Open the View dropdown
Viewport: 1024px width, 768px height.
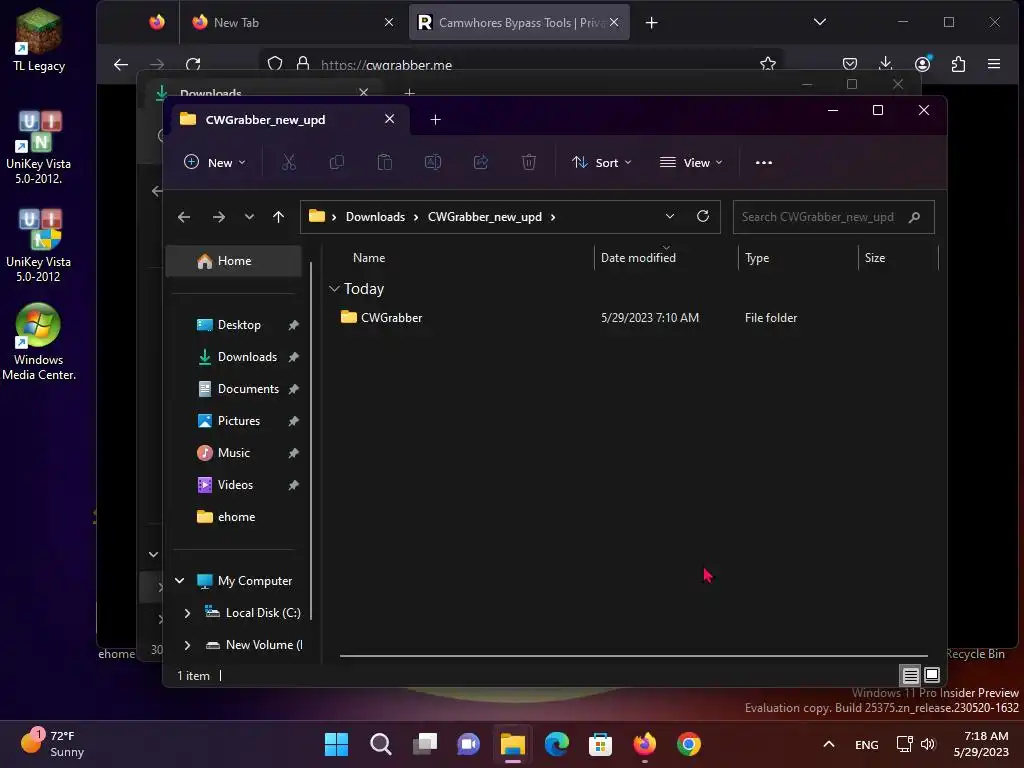pyautogui.click(x=691, y=163)
